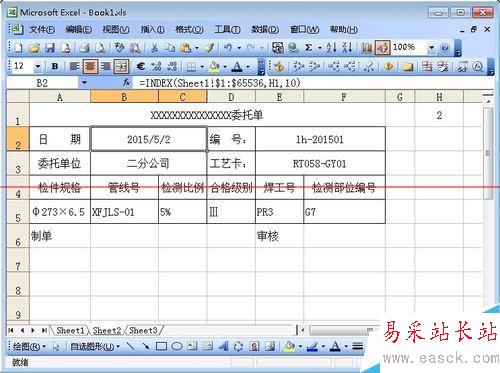This screenshot has height=373, width=500.
Task: Toggle Merge and Center
Action: point(121,67)
